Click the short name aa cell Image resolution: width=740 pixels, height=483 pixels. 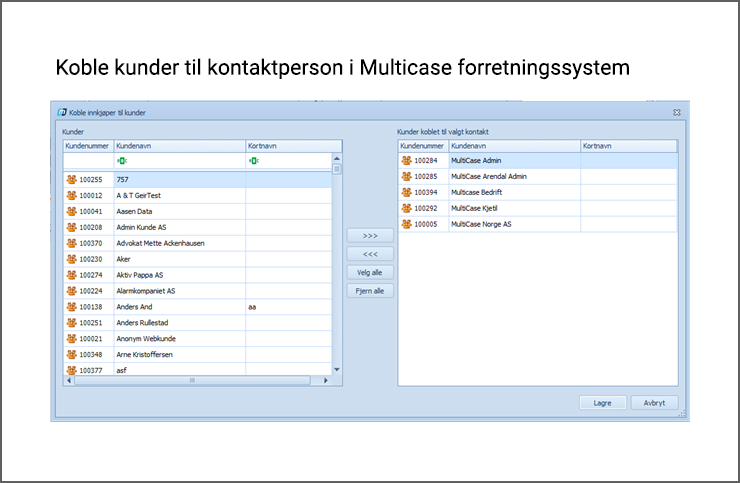pos(289,306)
